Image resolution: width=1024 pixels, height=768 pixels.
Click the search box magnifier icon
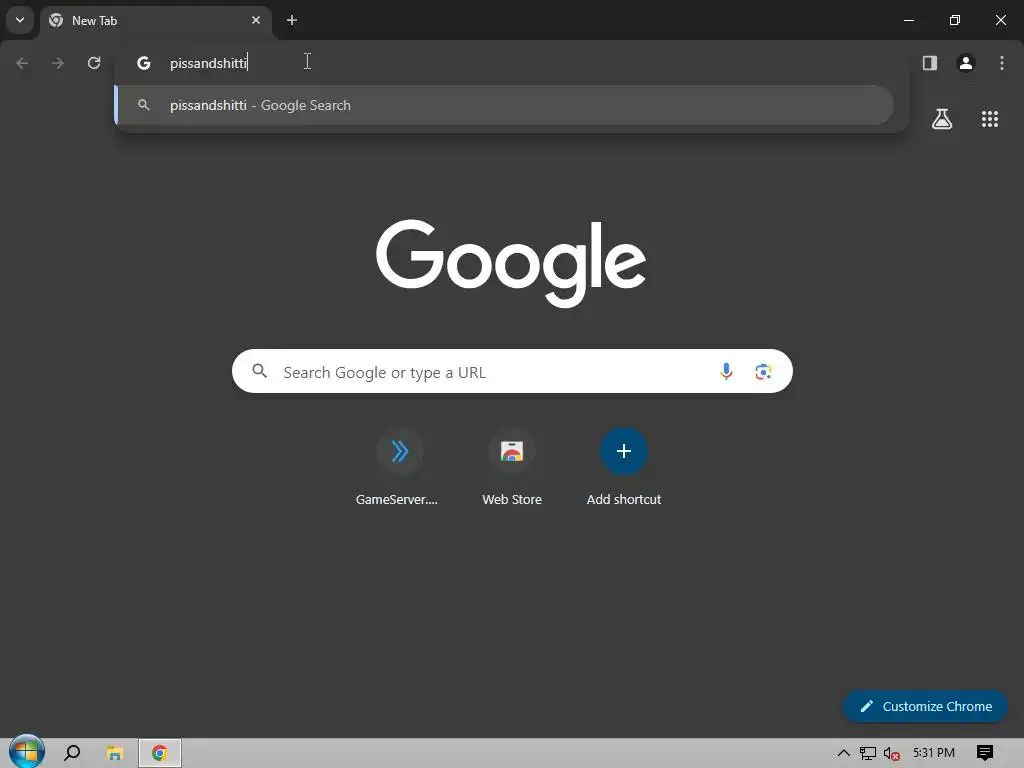coord(260,371)
